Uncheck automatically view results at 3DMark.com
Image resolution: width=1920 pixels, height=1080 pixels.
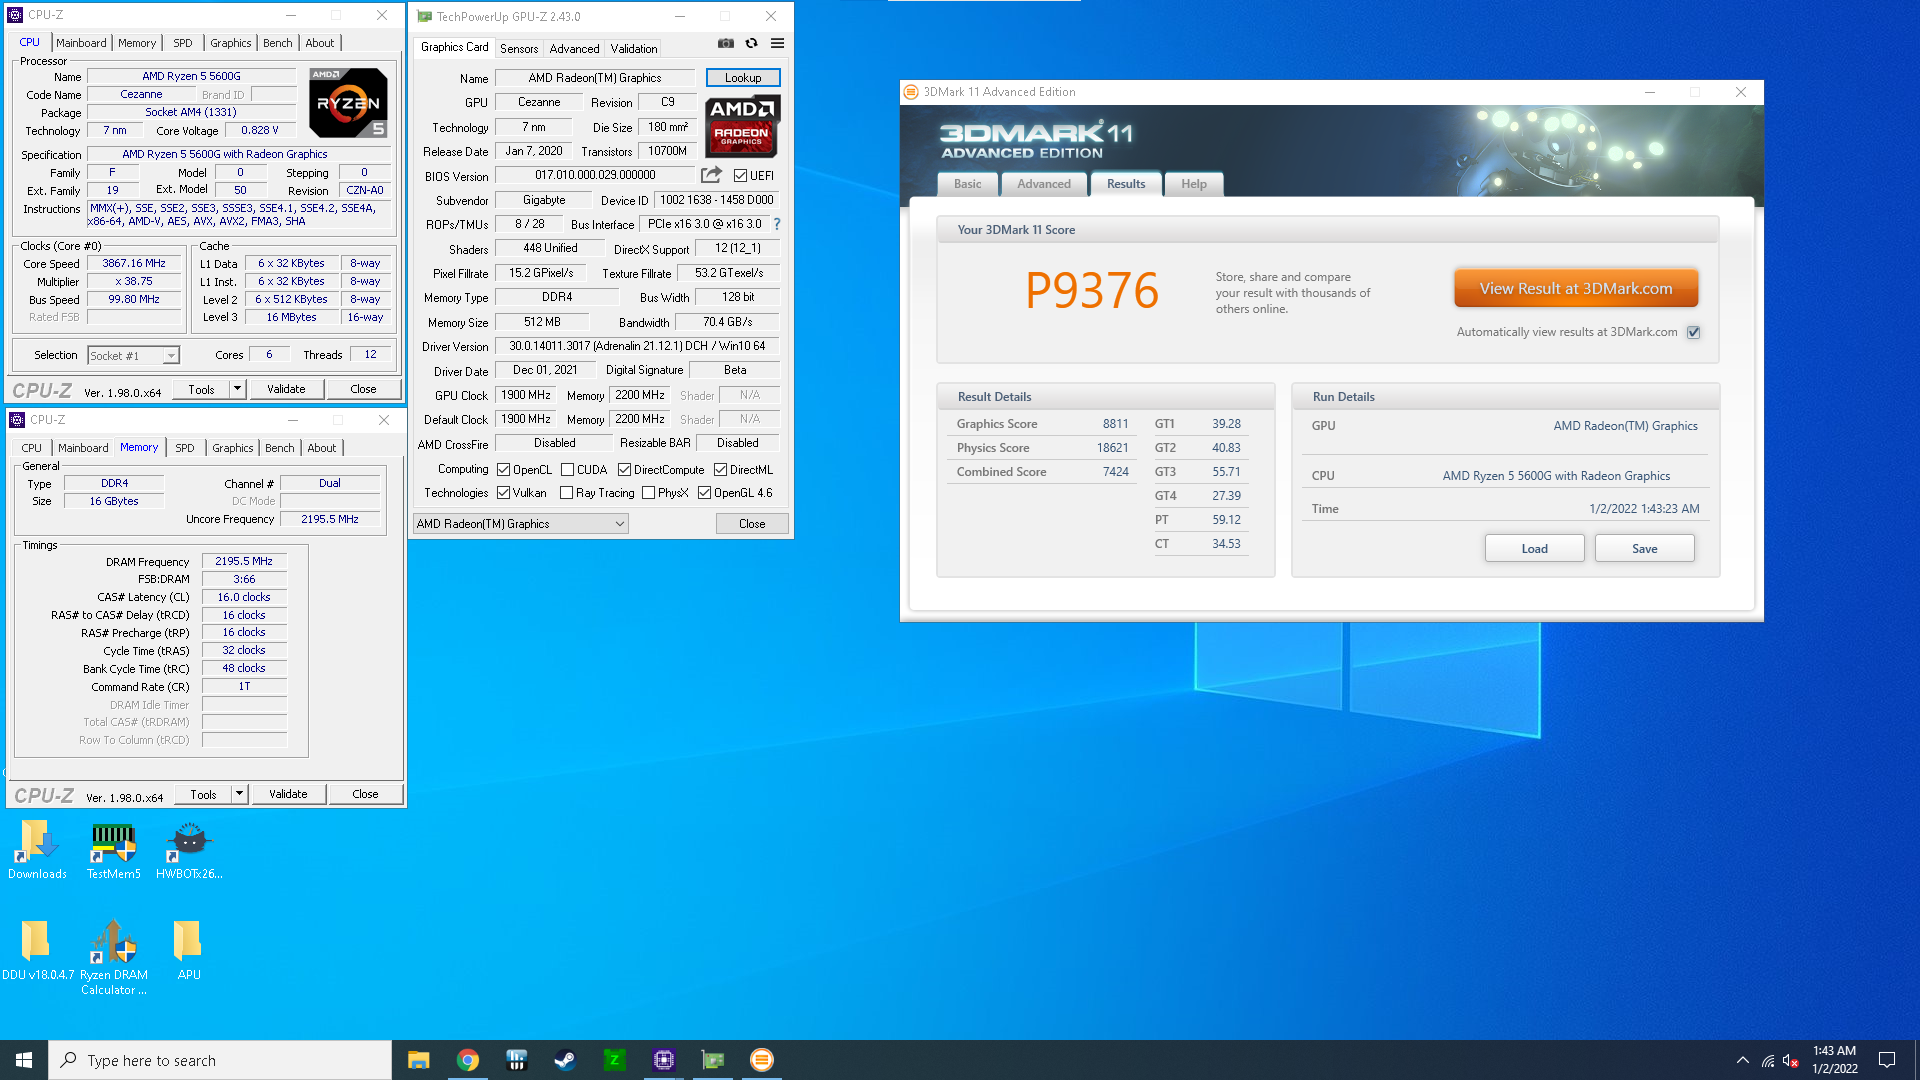click(1693, 332)
